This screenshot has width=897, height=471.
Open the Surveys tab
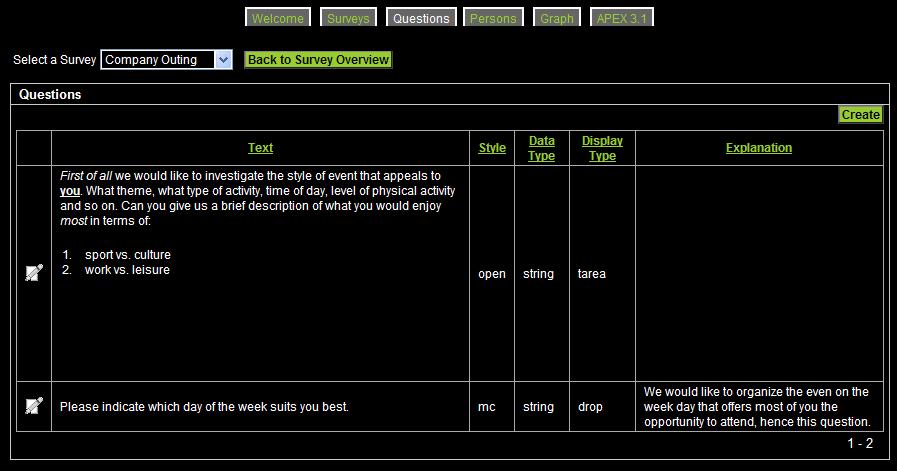(x=348, y=18)
